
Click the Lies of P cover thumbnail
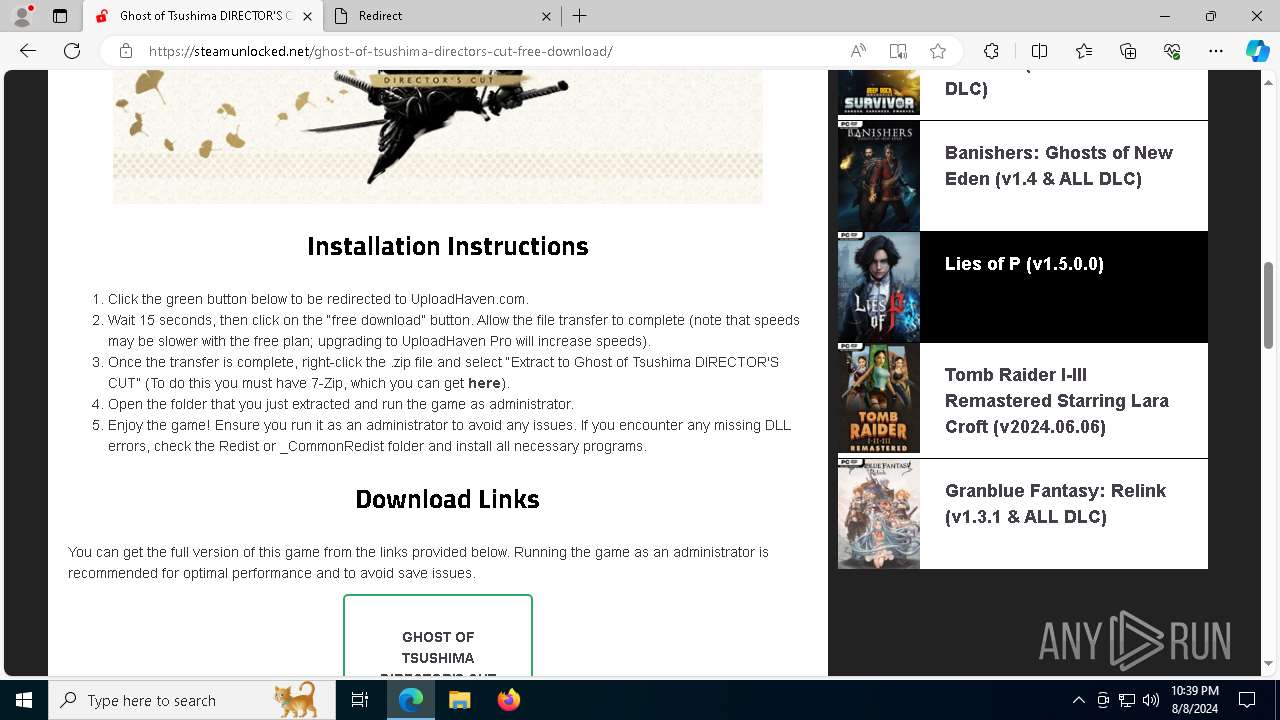pyautogui.click(x=878, y=287)
